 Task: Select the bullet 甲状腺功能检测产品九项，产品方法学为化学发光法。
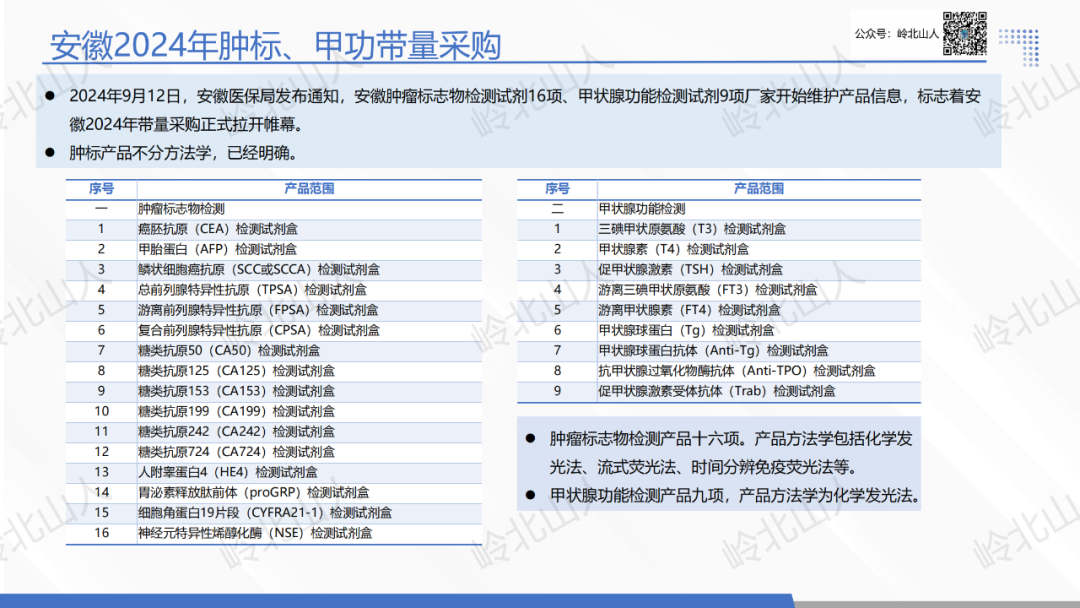pos(735,495)
